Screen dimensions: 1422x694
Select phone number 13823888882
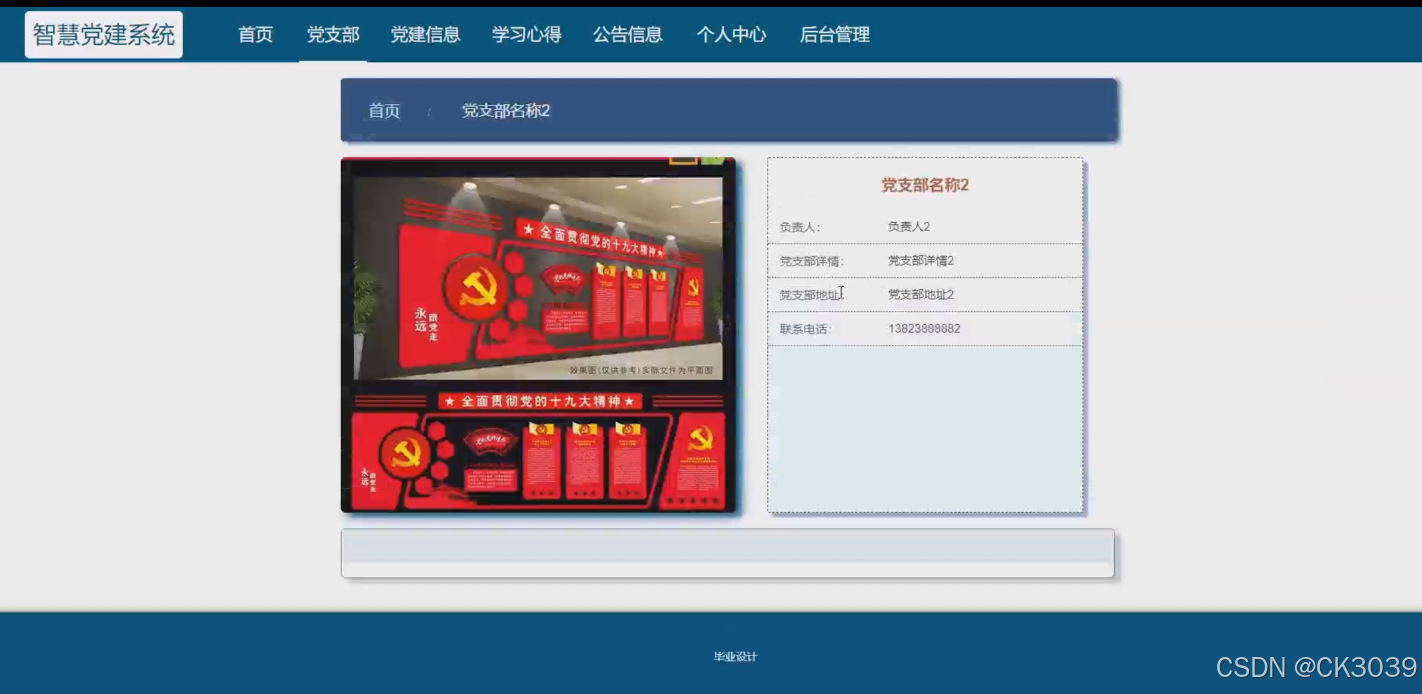924,329
